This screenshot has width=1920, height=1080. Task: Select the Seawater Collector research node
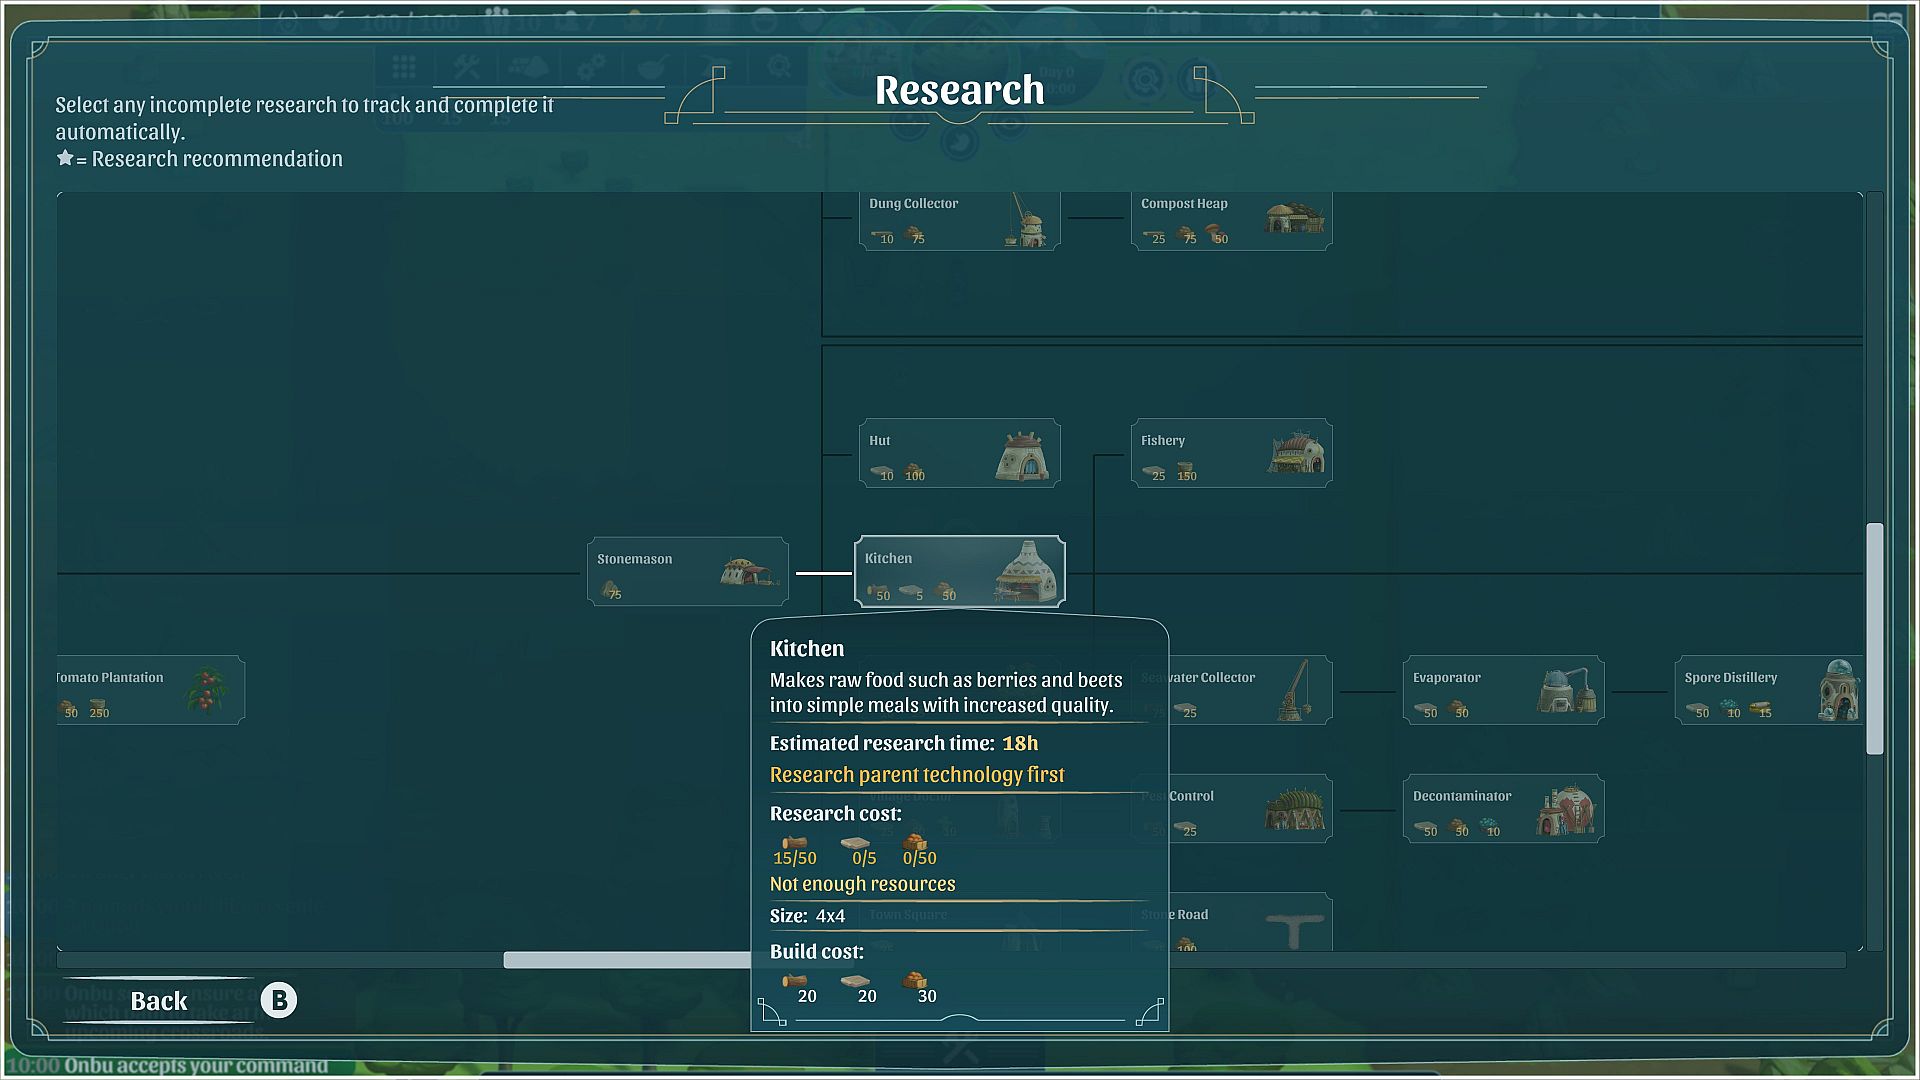coord(1250,690)
